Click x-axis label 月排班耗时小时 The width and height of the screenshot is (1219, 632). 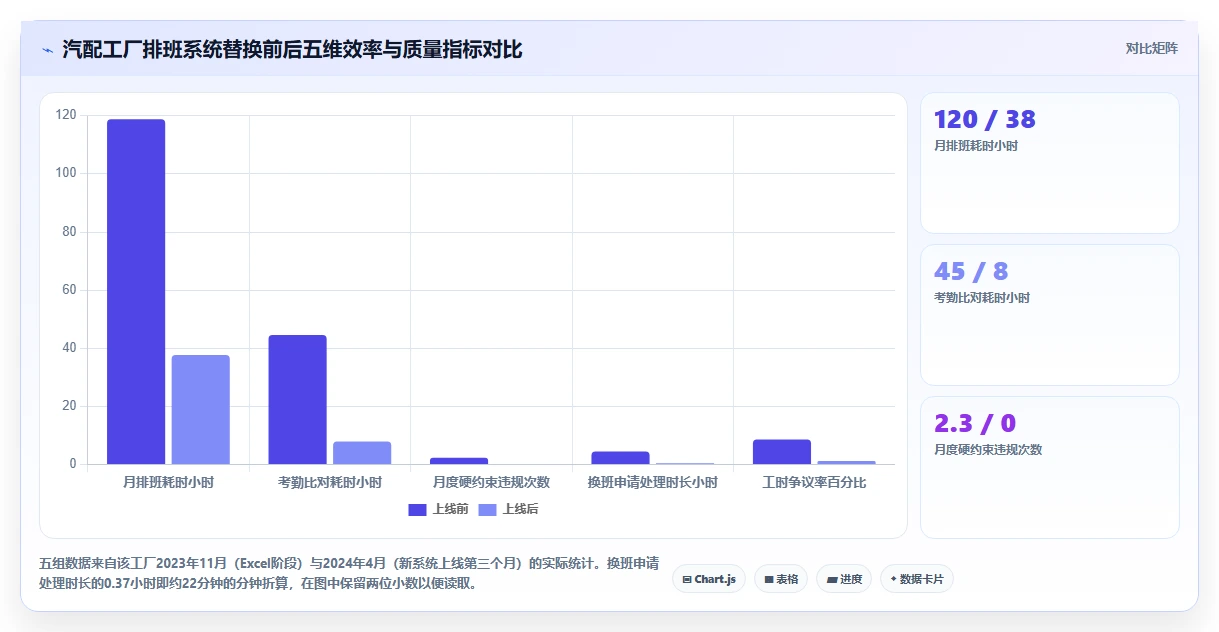168,482
